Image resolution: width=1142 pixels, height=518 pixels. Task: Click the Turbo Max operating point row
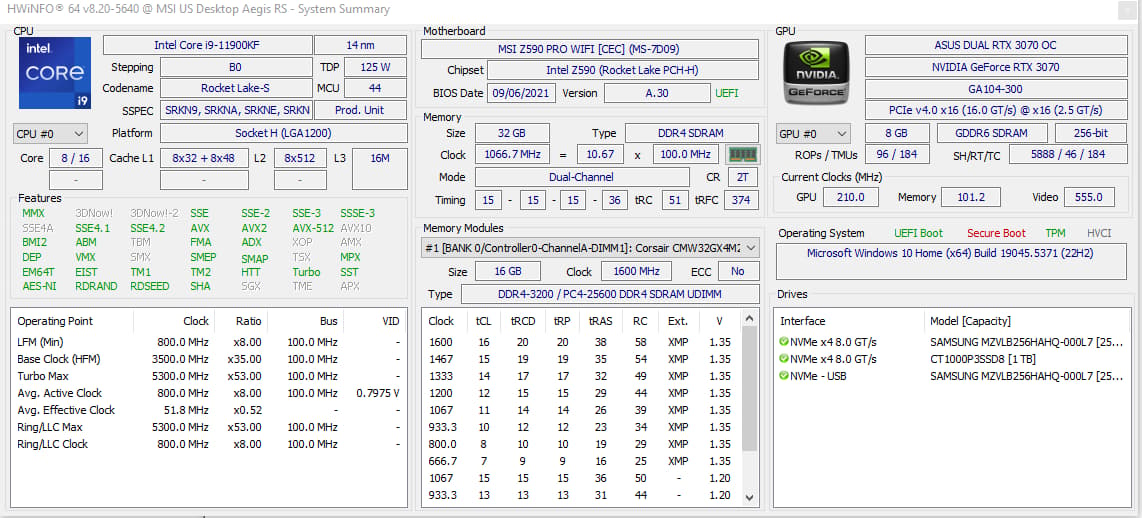(x=209, y=376)
